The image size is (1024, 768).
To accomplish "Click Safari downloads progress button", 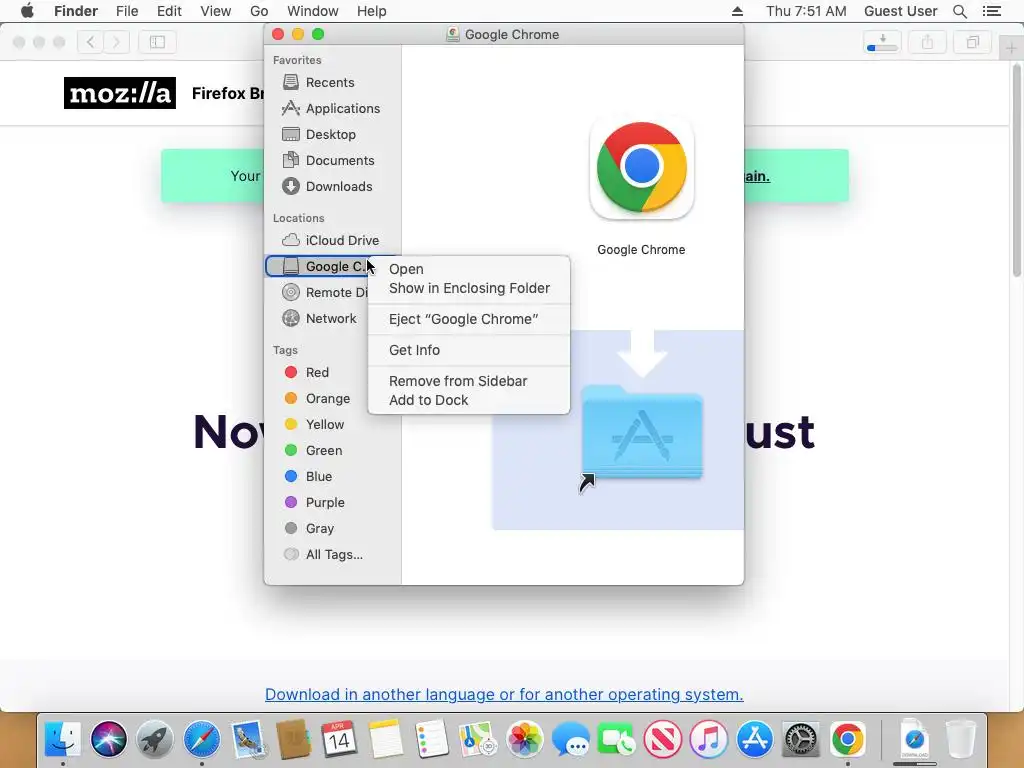I will point(882,42).
